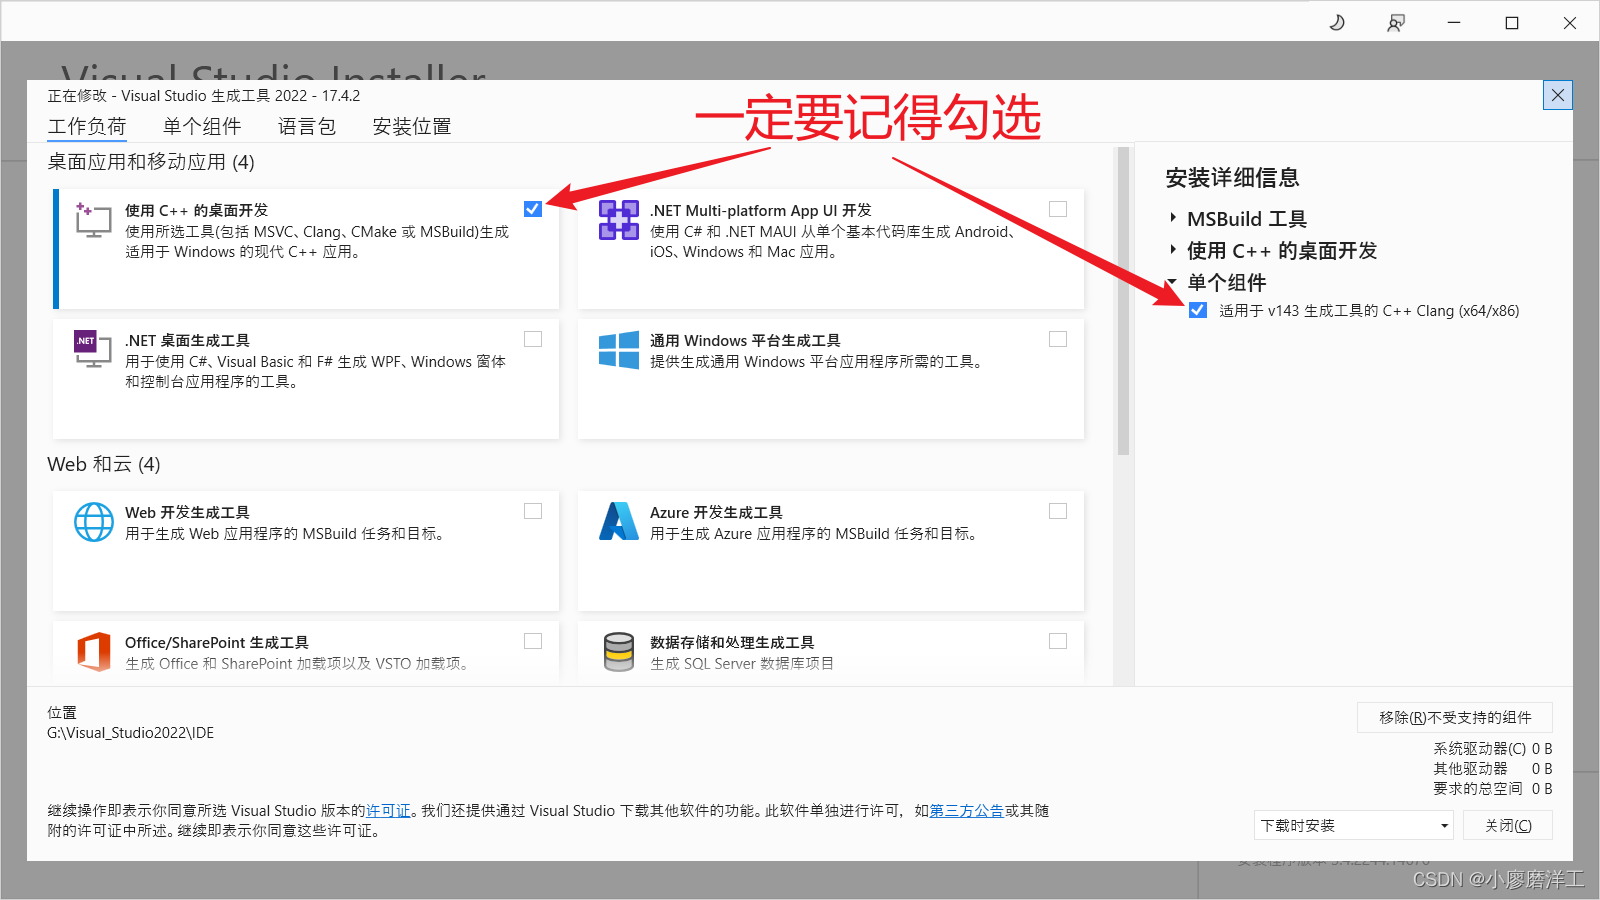Expand 使用 C++ 的桌面开发 details node
The width and height of the screenshot is (1600, 900).
(x=1173, y=249)
